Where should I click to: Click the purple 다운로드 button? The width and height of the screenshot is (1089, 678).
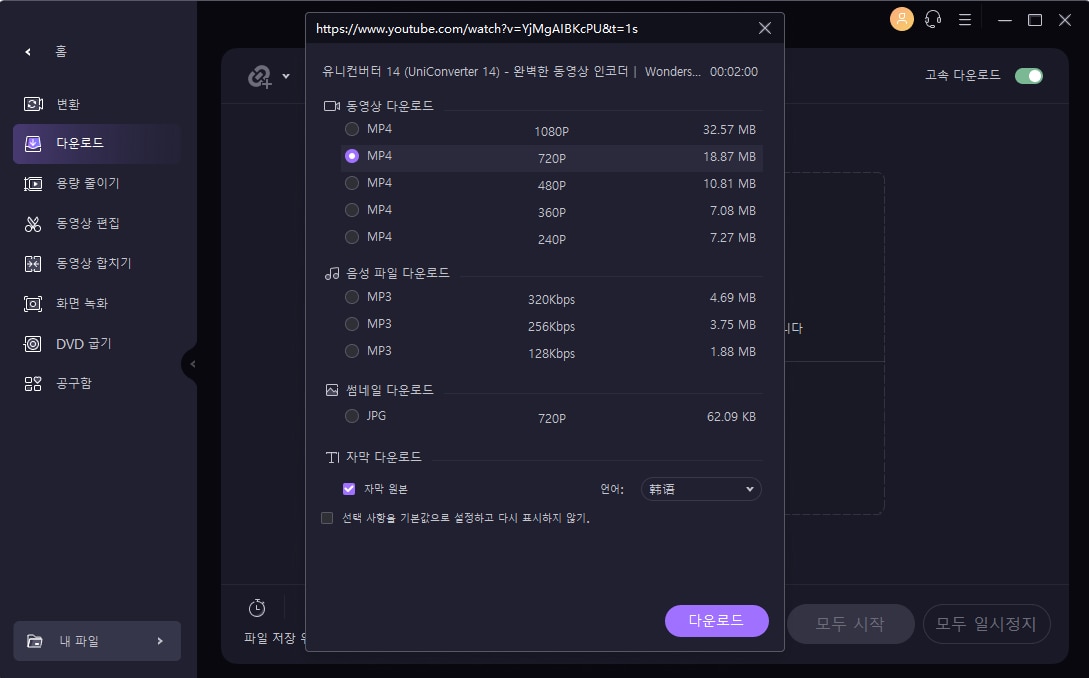click(x=717, y=620)
